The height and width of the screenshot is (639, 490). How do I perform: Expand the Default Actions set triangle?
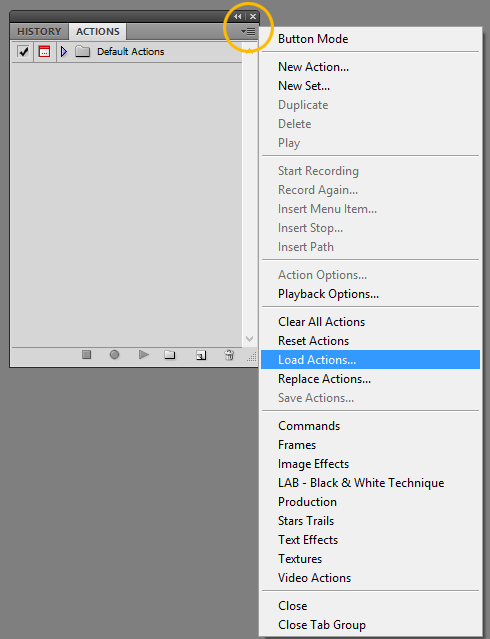pos(64,52)
